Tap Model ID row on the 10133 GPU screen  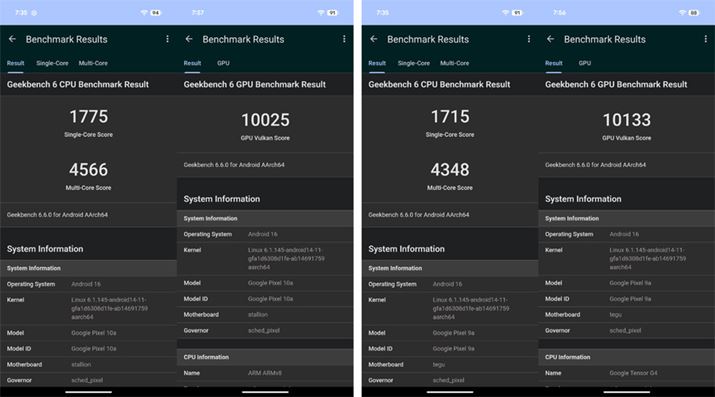click(x=627, y=299)
